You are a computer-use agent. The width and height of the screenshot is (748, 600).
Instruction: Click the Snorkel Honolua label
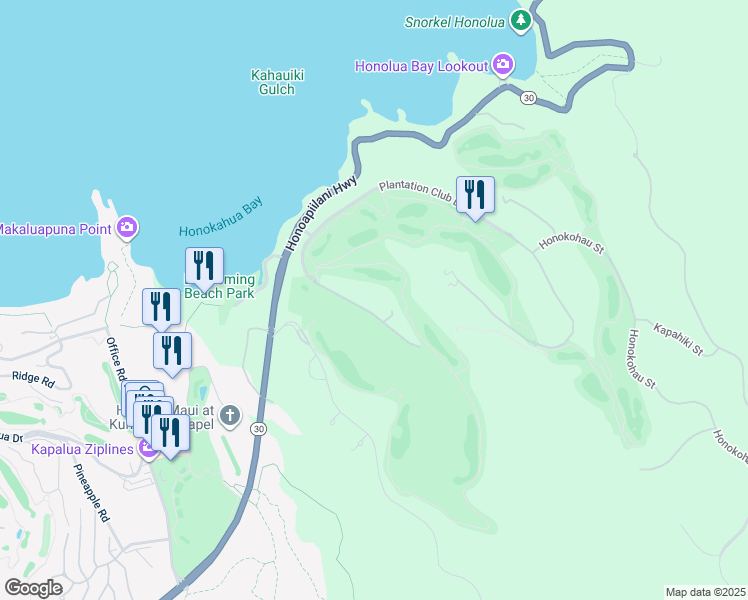click(454, 22)
